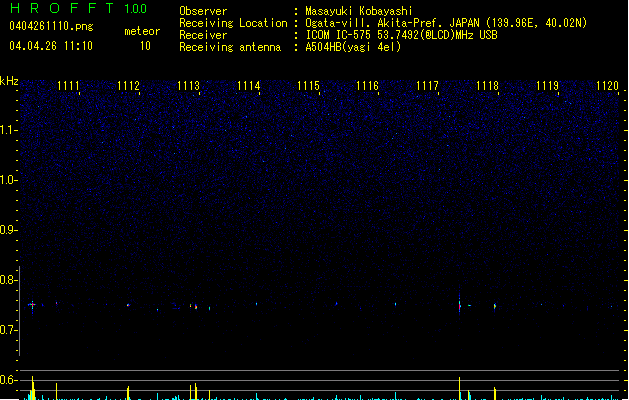Click the Receiving antenna label
The image size is (629, 400).
pos(230,47)
